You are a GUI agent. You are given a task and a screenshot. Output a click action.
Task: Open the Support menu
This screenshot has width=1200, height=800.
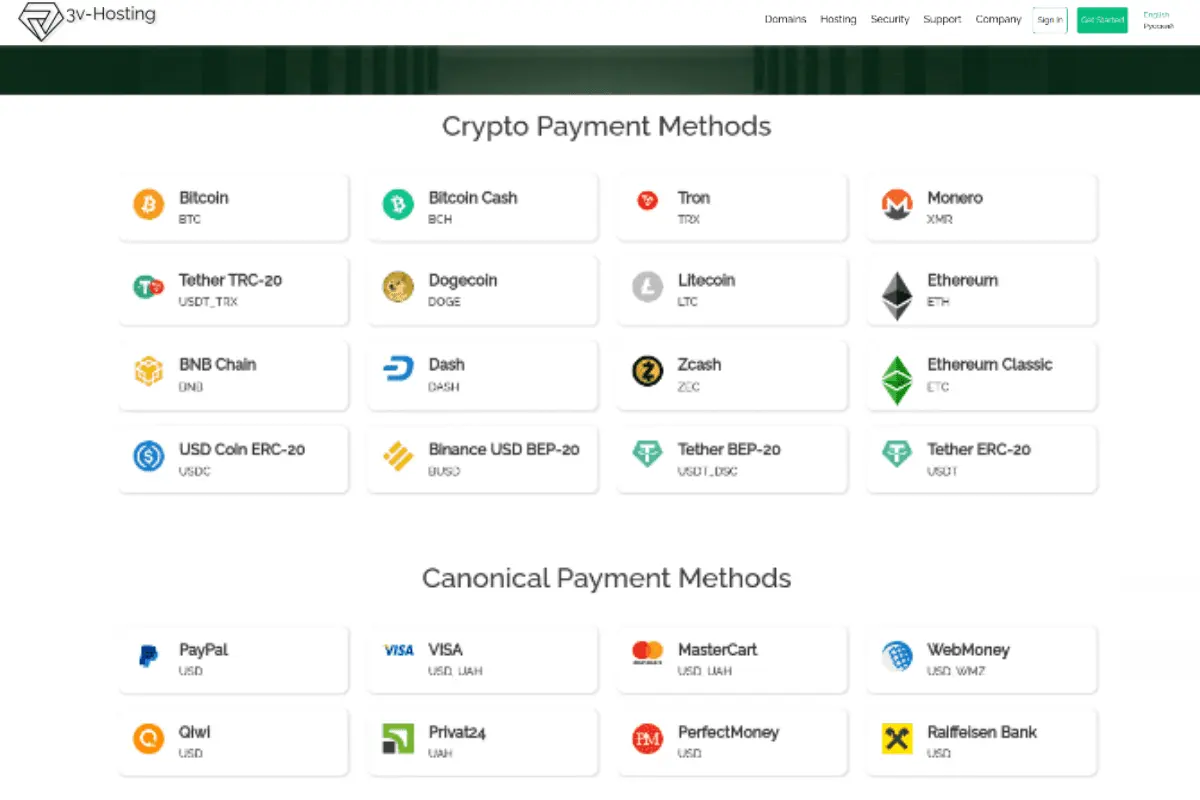click(x=942, y=19)
